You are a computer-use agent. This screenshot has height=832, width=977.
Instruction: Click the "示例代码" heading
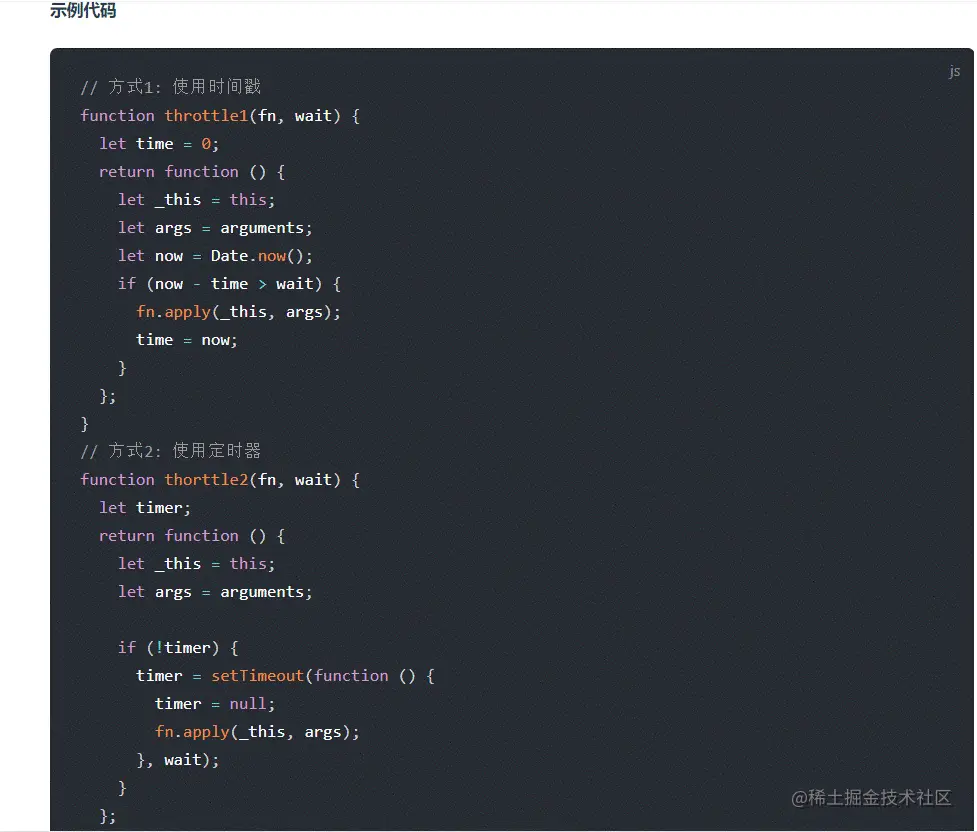(x=83, y=10)
